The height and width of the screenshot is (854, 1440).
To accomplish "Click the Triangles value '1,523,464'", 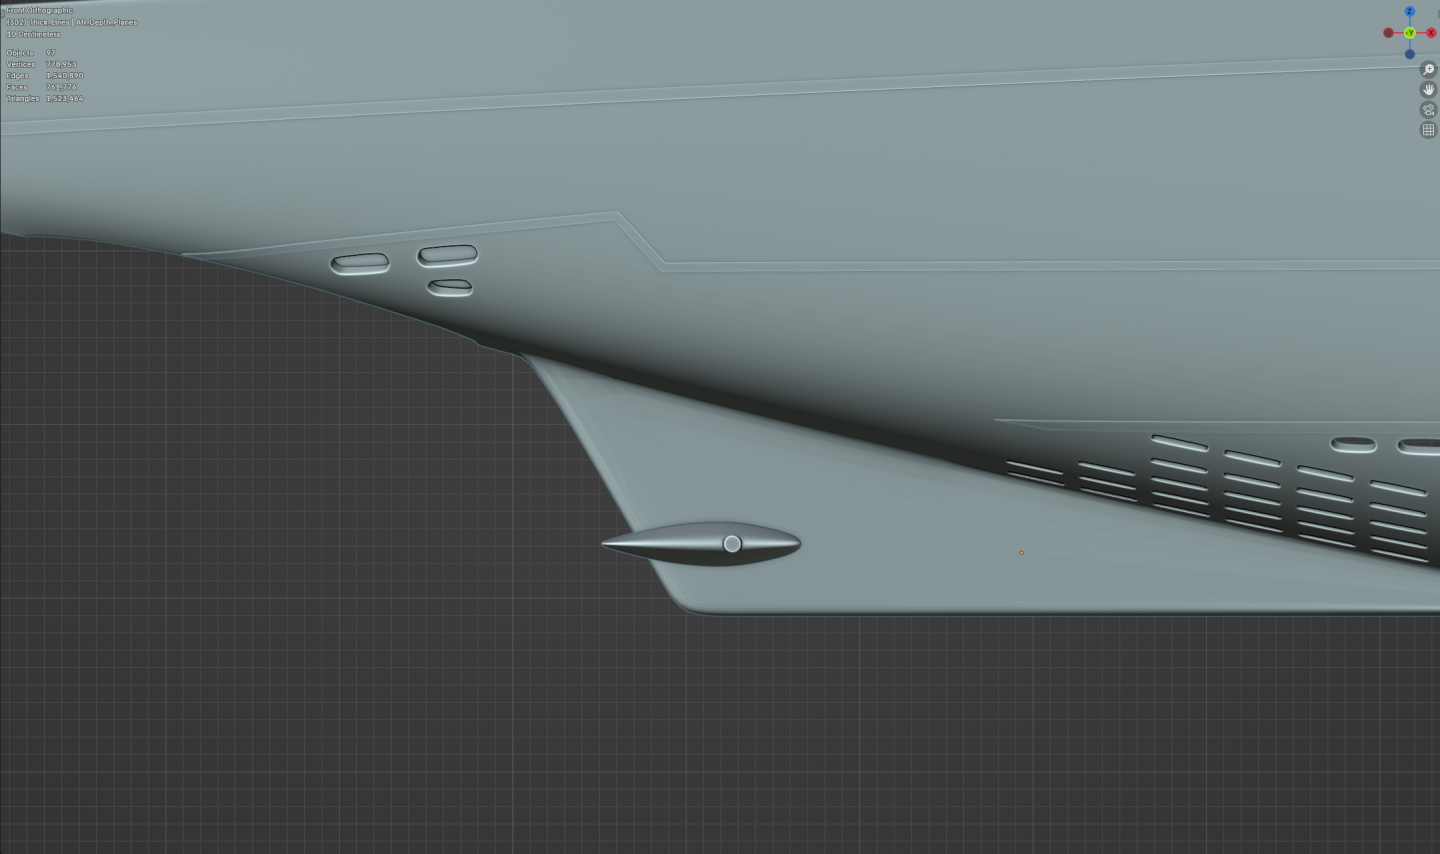I will point(65,99).
